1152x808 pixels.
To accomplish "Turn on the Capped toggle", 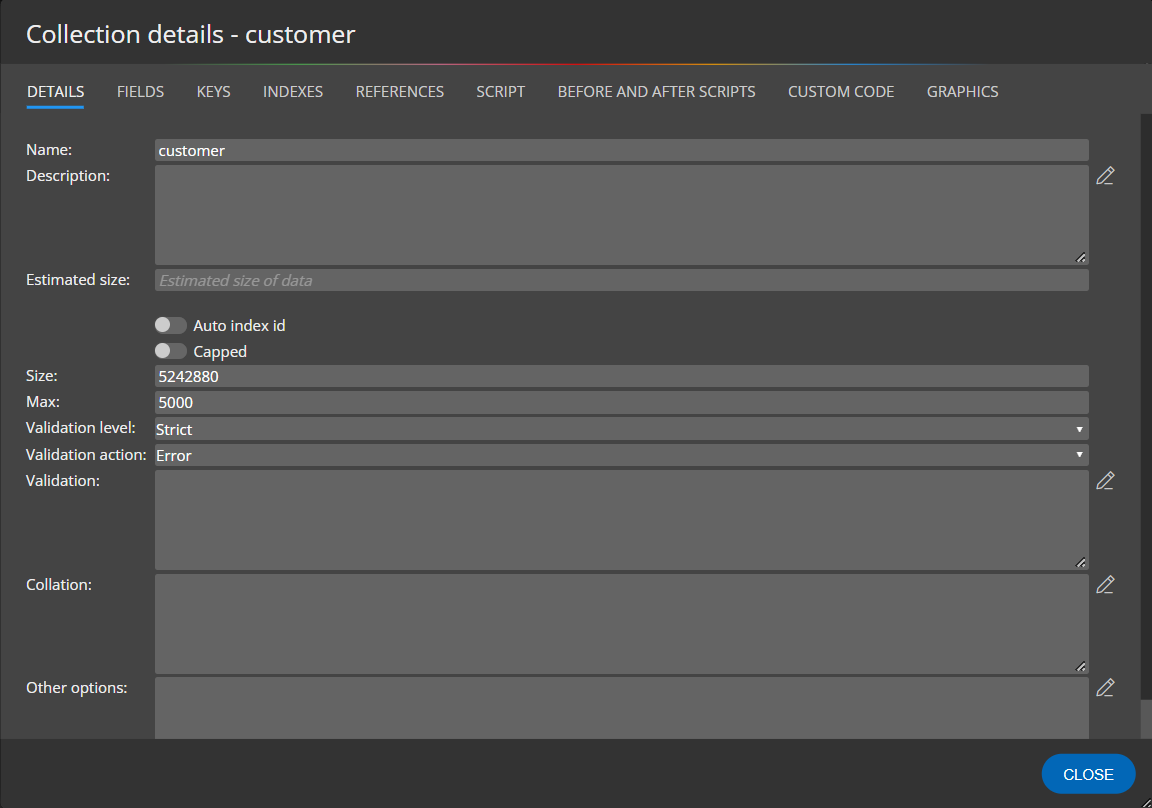I will pyautogui.click(x=171, y=352).
